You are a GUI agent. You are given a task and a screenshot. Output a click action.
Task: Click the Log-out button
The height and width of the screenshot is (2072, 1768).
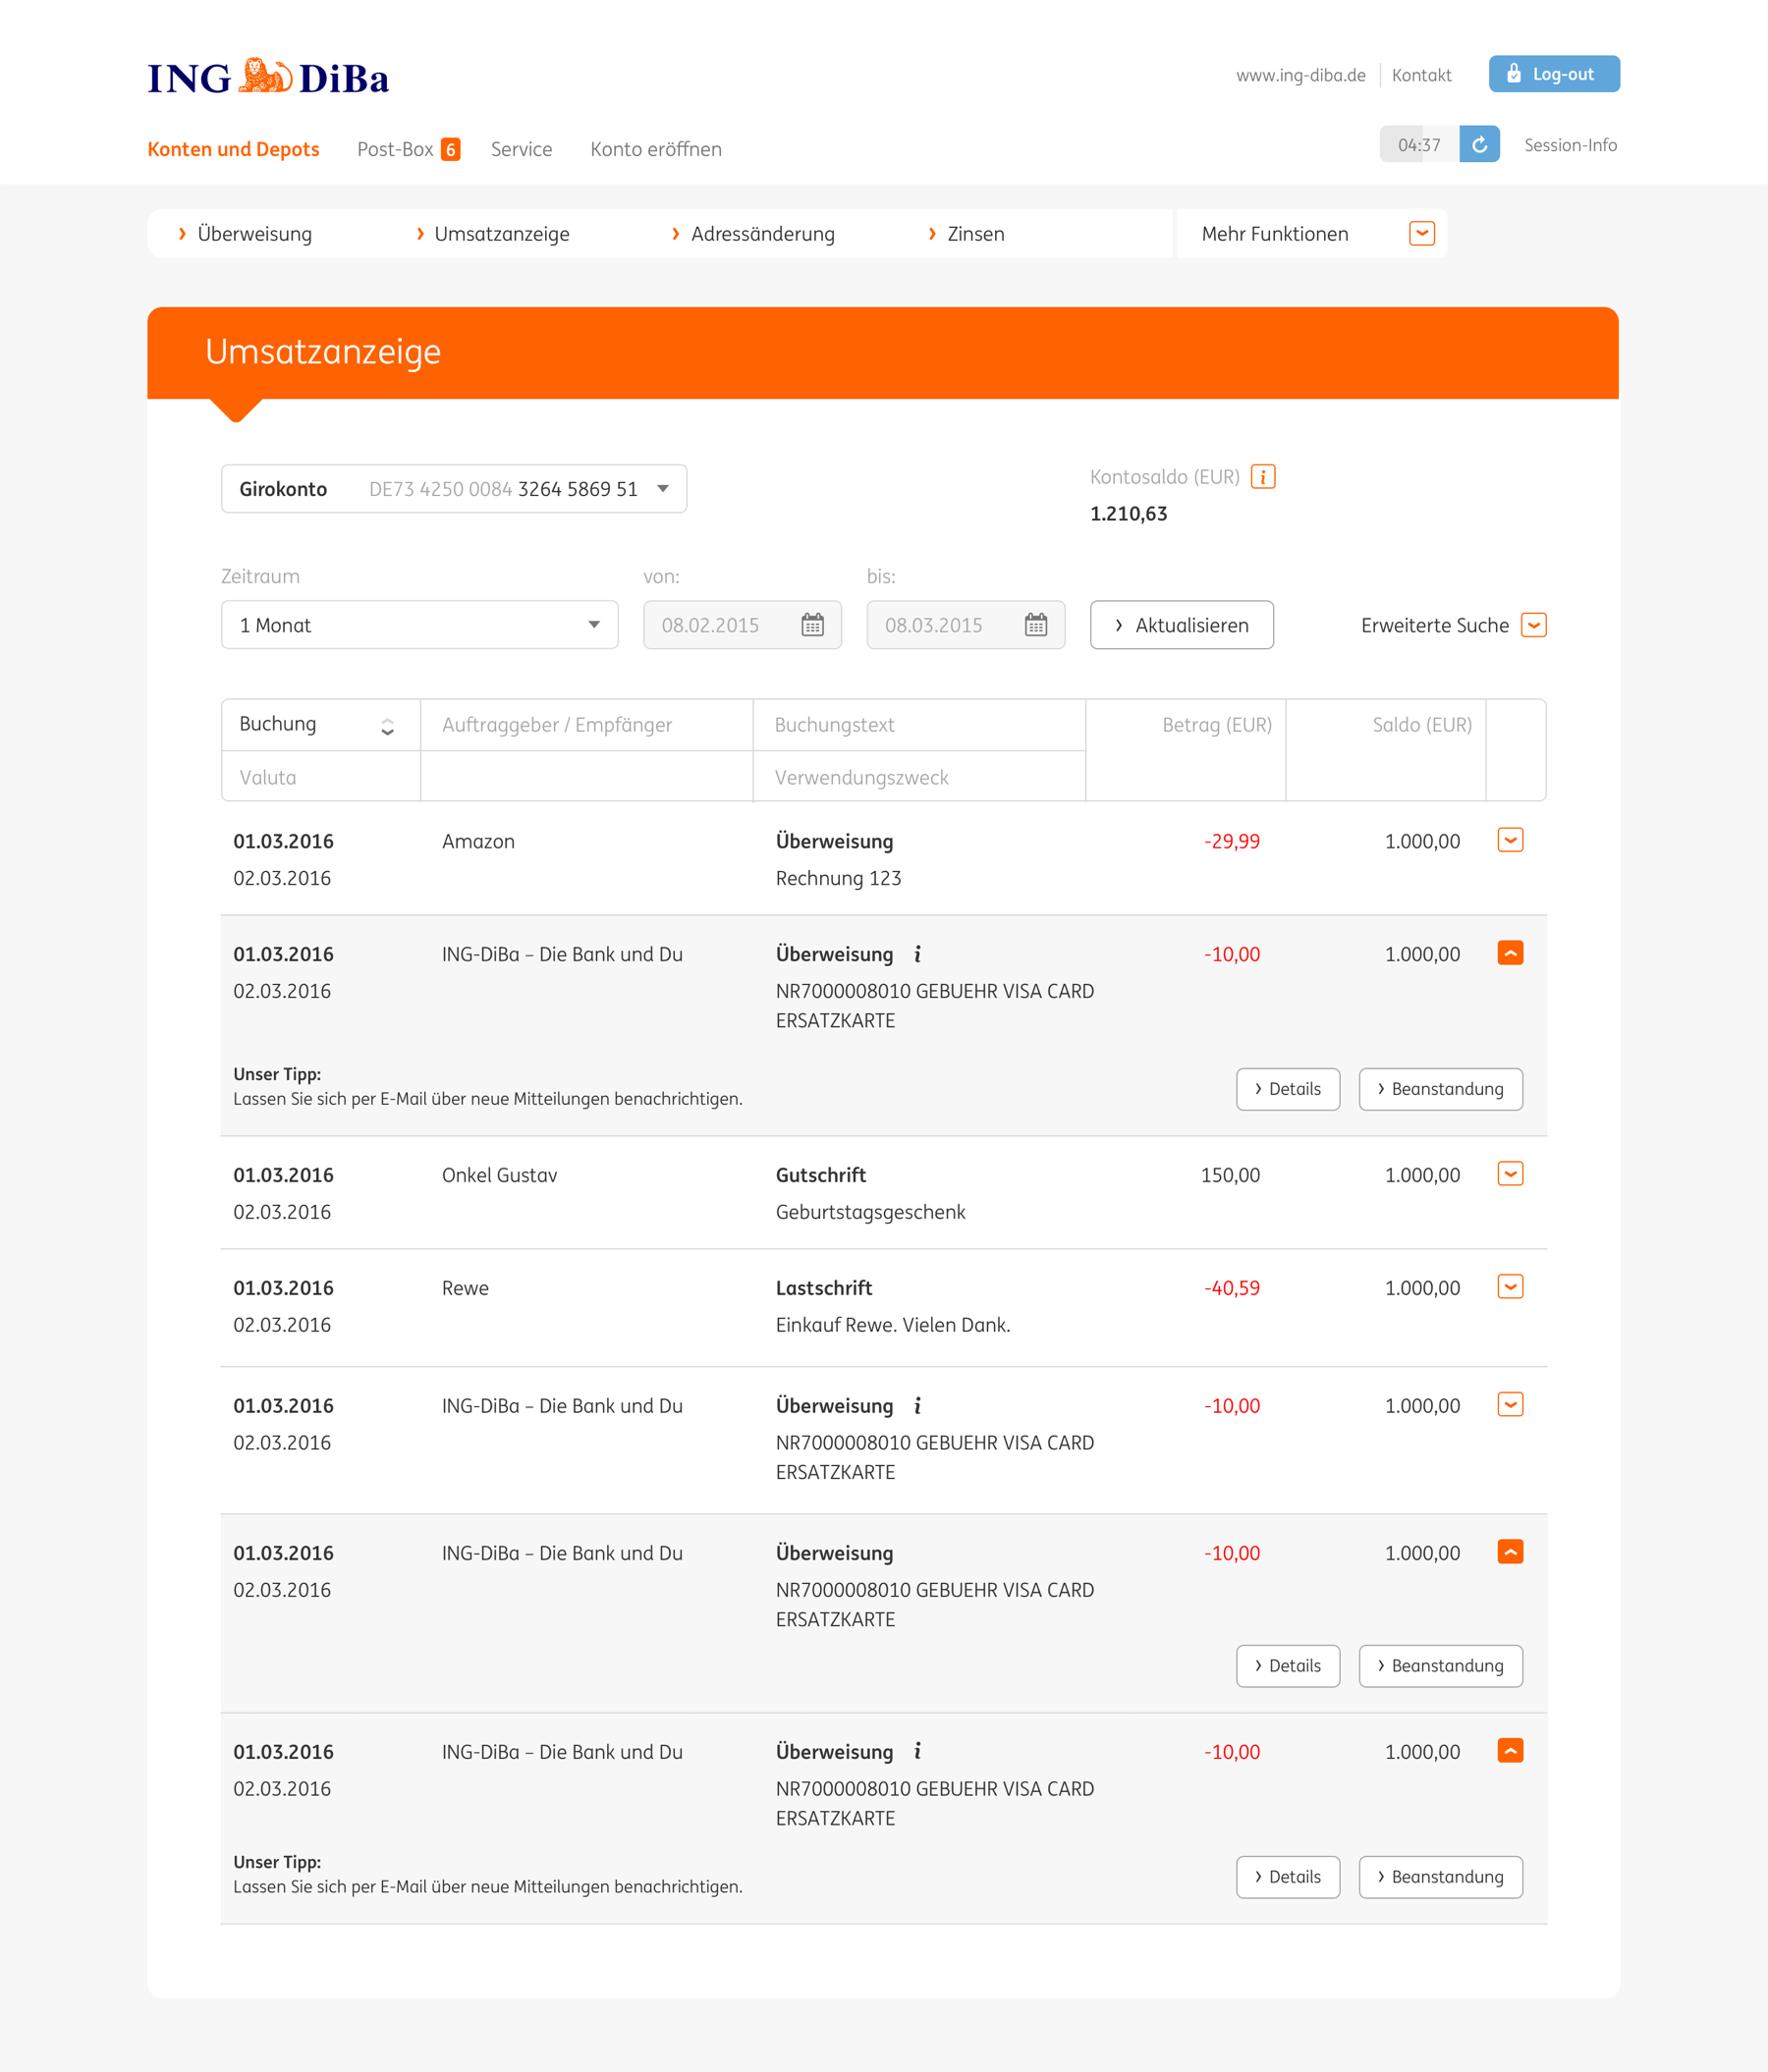[x=1553, y=74]
